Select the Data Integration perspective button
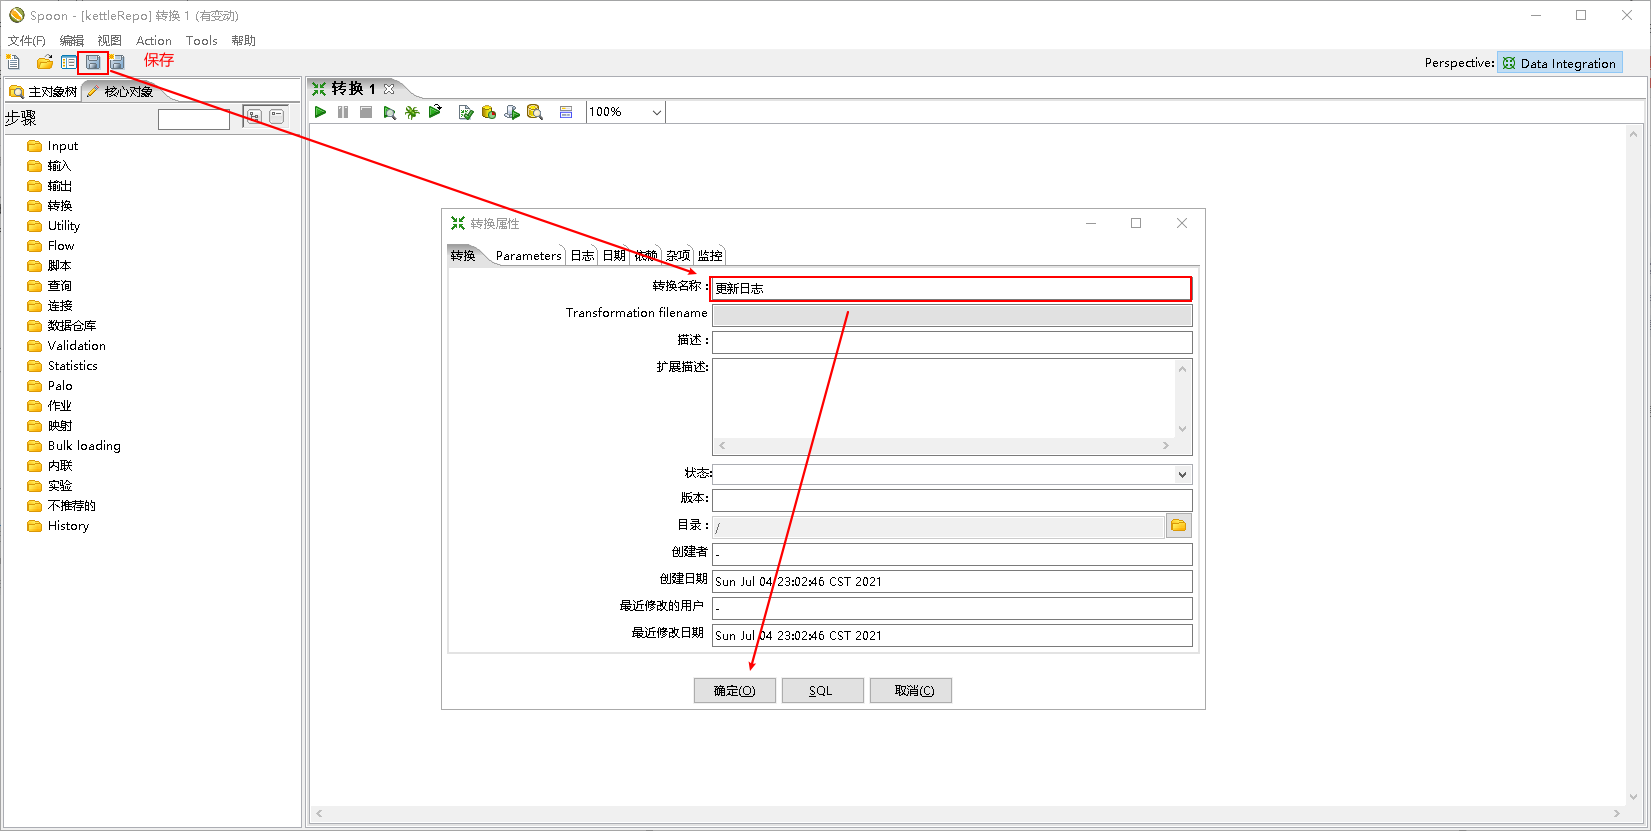Viewport: 1651px width, 831px height. 1560,63
